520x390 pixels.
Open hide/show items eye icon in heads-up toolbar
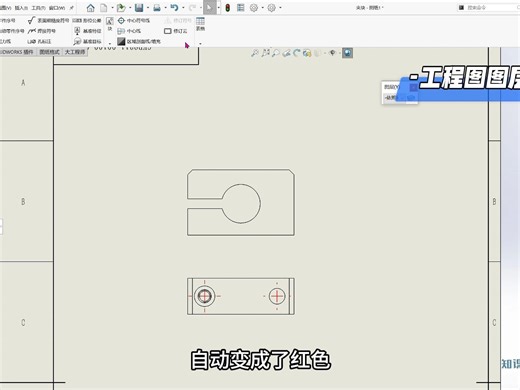332,53
